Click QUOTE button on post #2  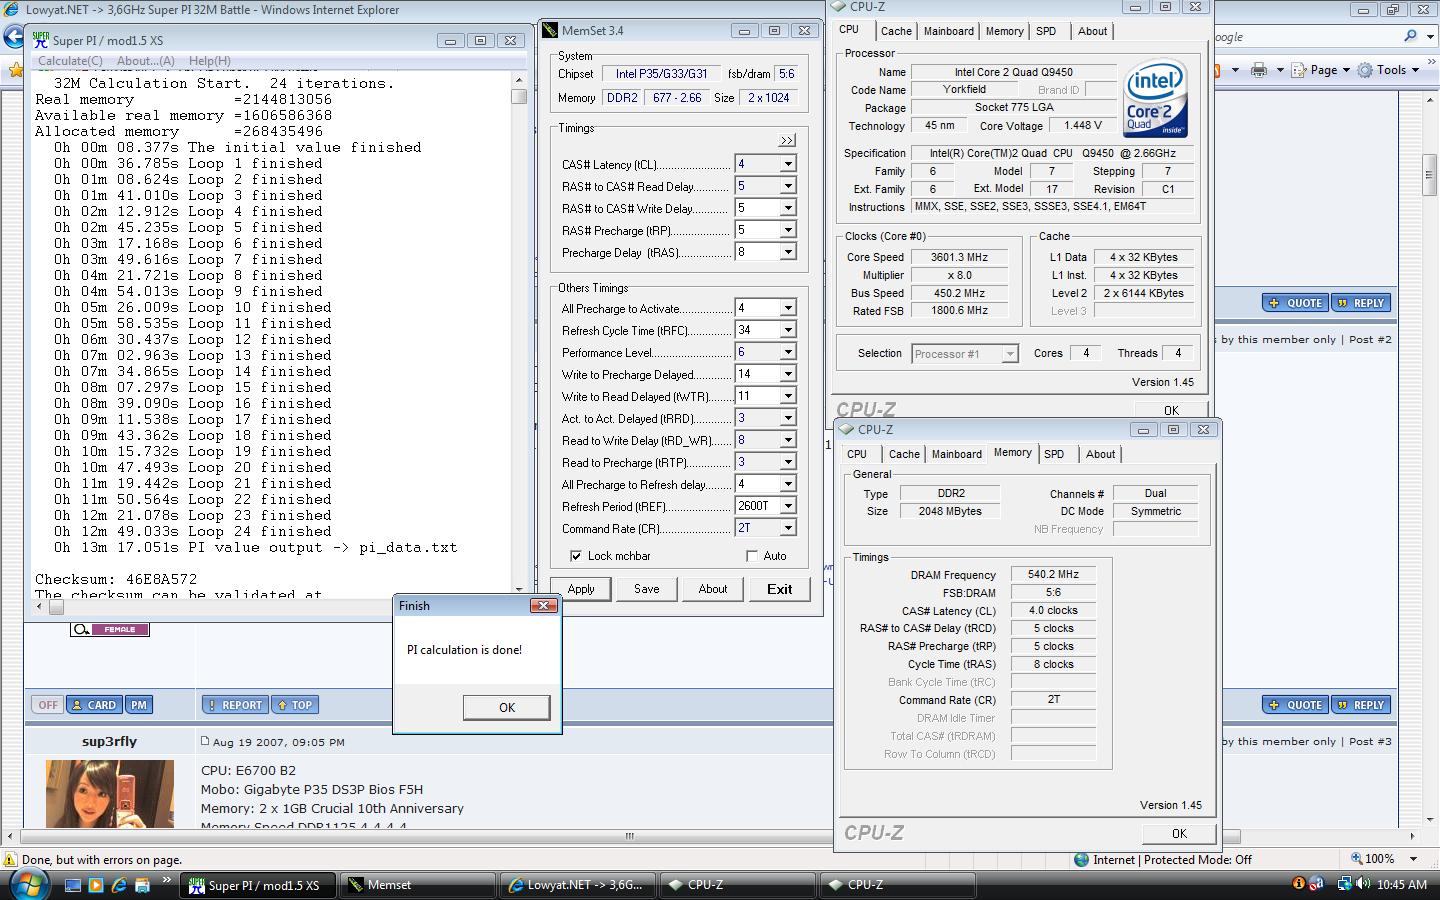click(1295, 303)
